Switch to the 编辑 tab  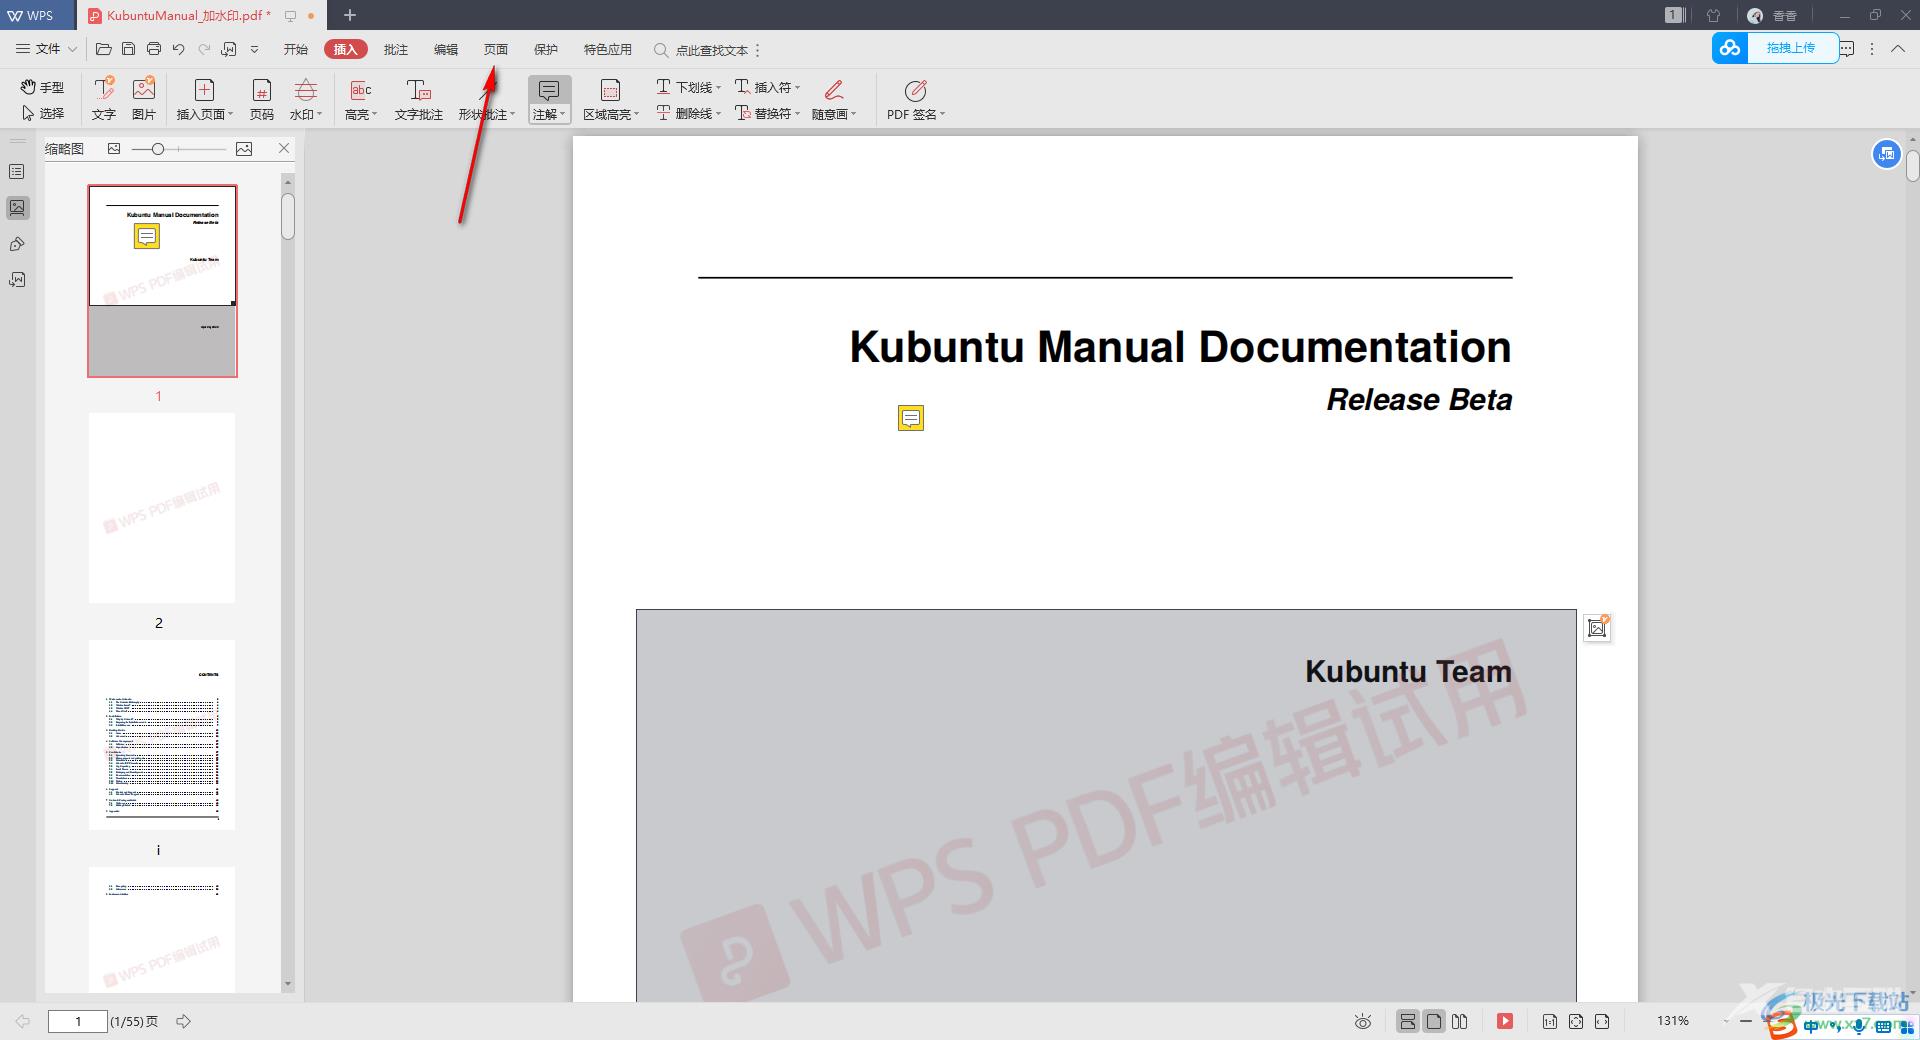pos(446,49)
